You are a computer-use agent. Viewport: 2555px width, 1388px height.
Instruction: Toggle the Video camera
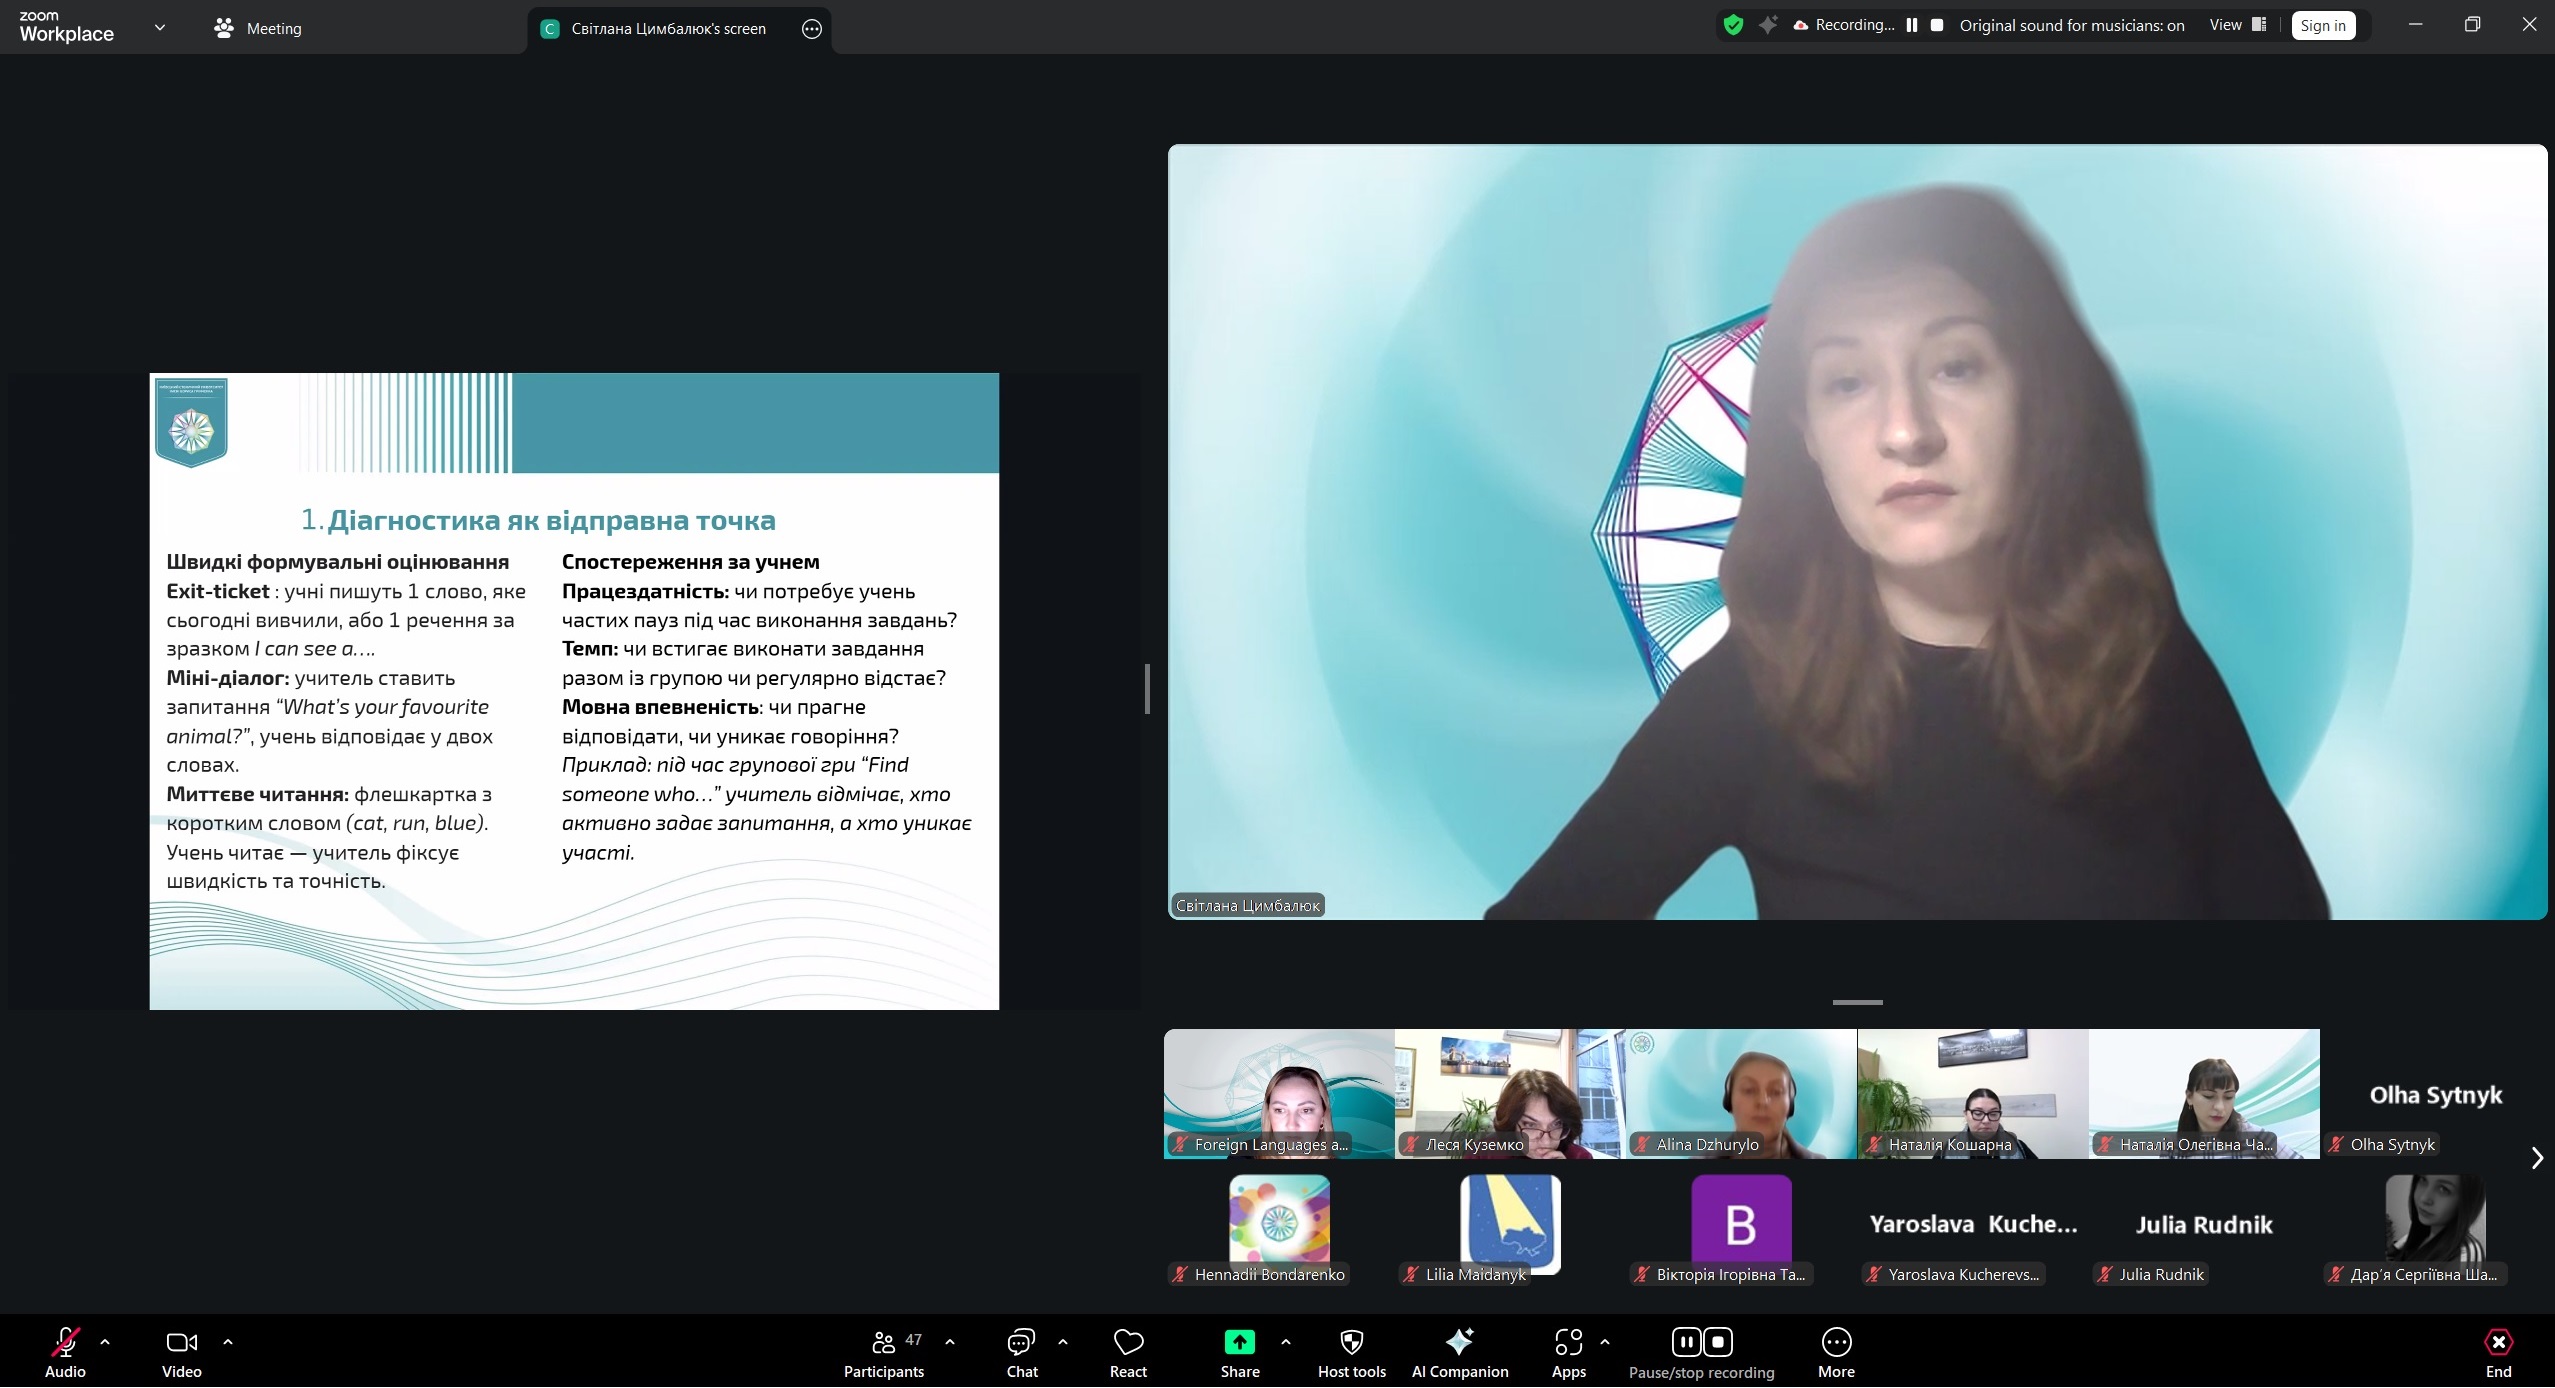(181, 1351)
